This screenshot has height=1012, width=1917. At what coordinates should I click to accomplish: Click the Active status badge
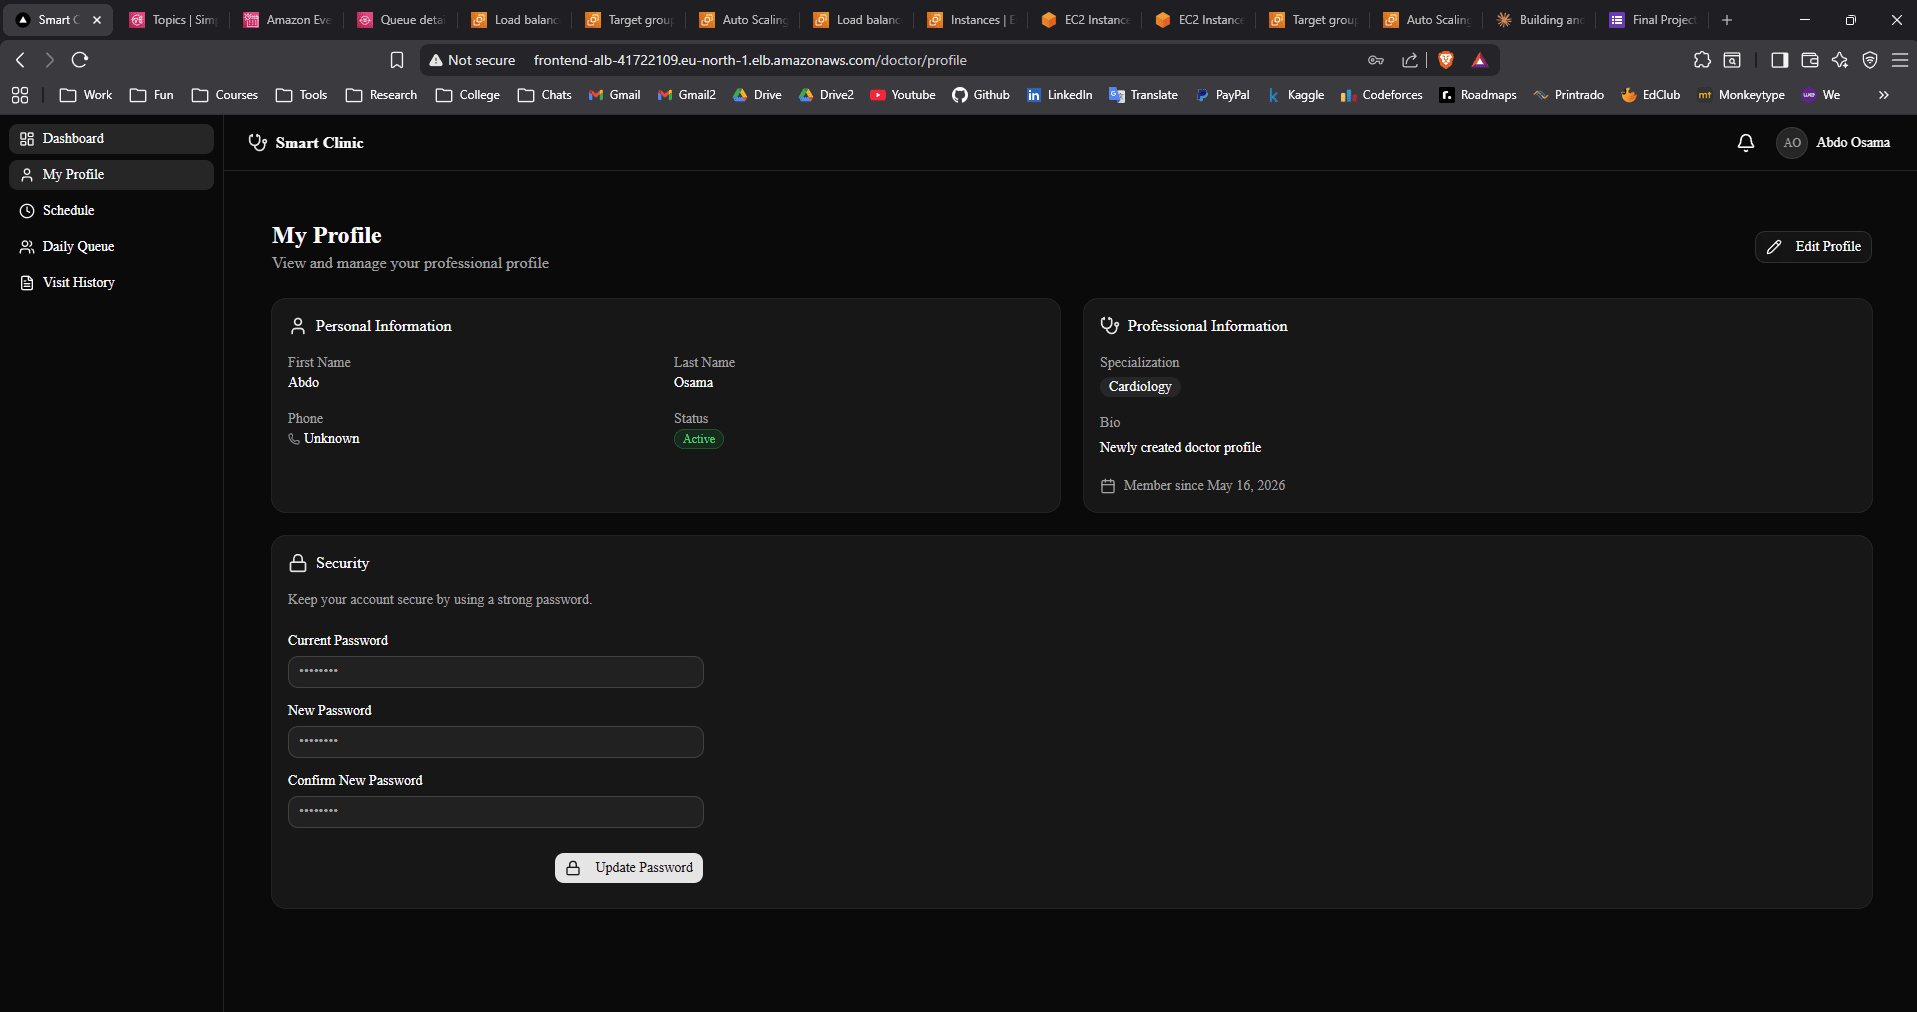pyautogui.click(x=699, y=439)
